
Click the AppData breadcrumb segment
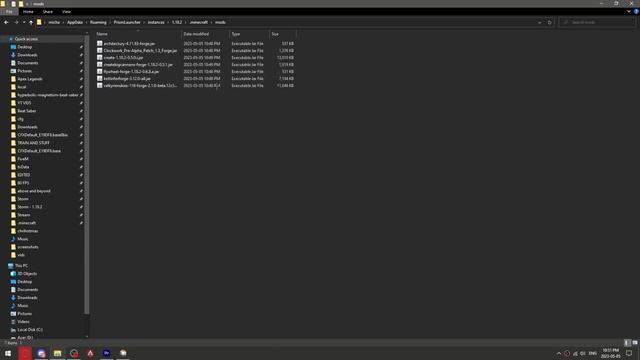click(75, 22)
